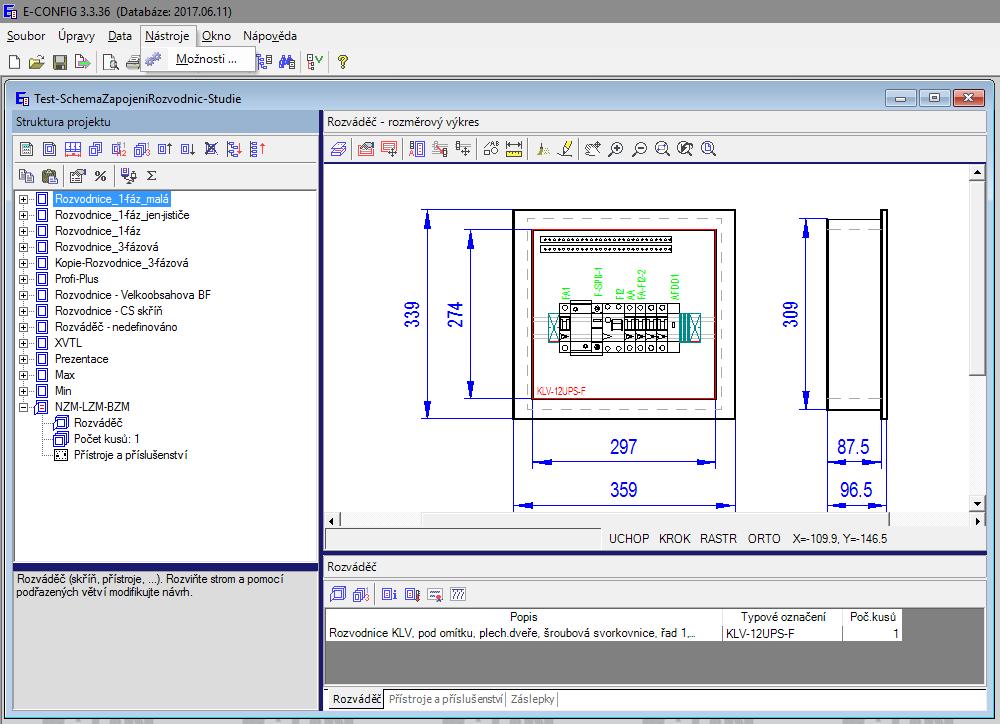Click the drawing's vertical scrollbar down arrow
Screen dimensions: 1000x724
[x=977, y=503]
